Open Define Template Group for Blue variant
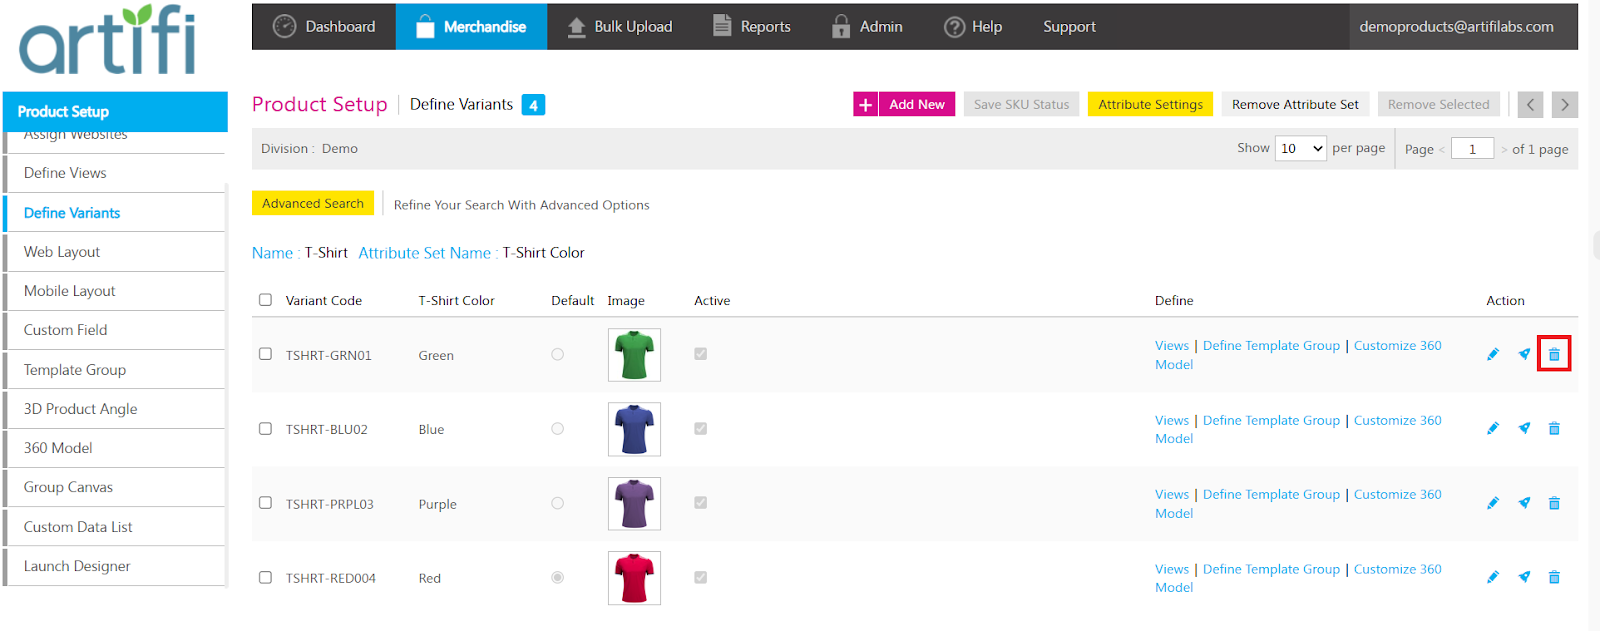The height and width of the screenshot is (631, 1600). pyautogui.click(x=1271, y=420)
